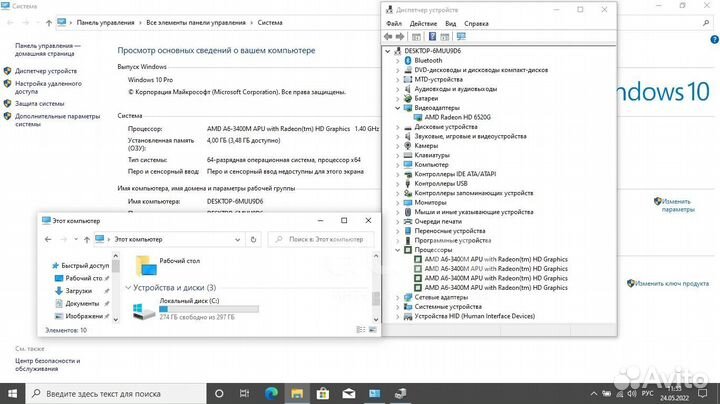Viewport: 720px width, 404px height.
Task: Click Изменить ключ продукта link
Action: coord(672,284)
